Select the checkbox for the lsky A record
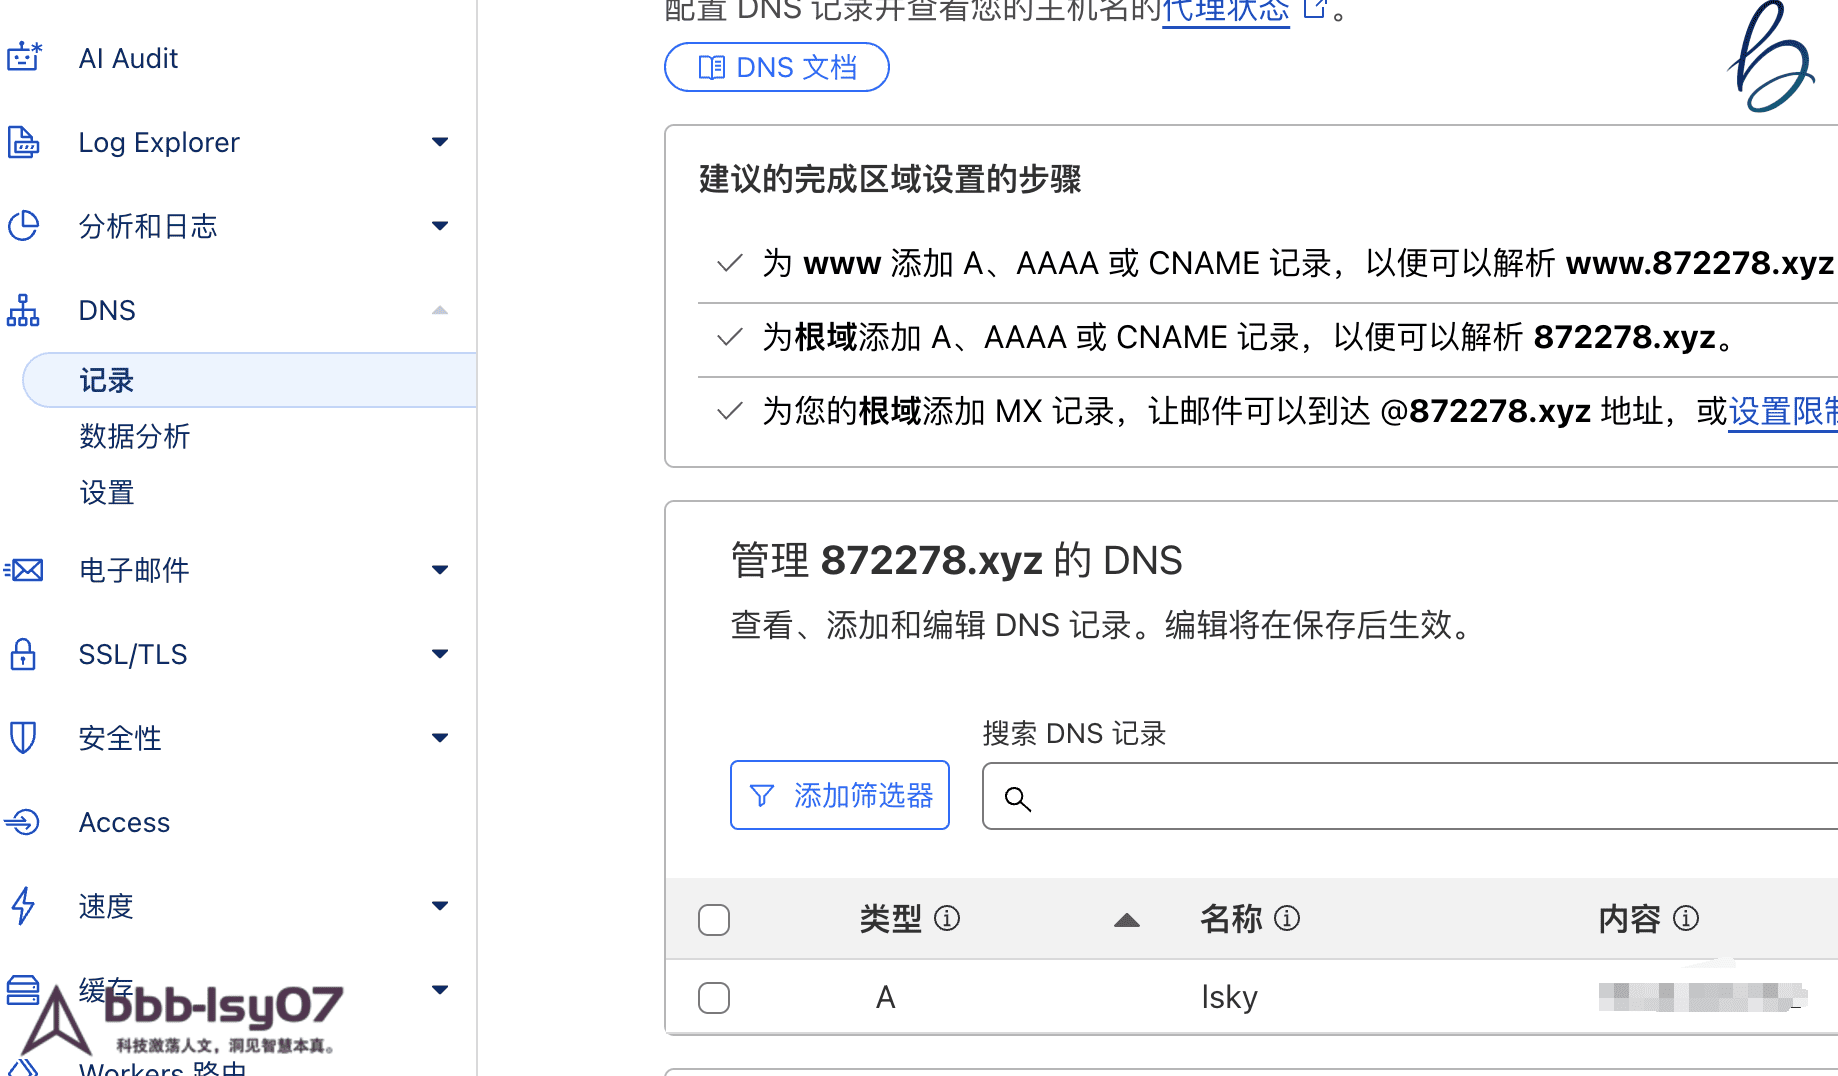Screen dimensions: 1838x1076 click(714, 997)
